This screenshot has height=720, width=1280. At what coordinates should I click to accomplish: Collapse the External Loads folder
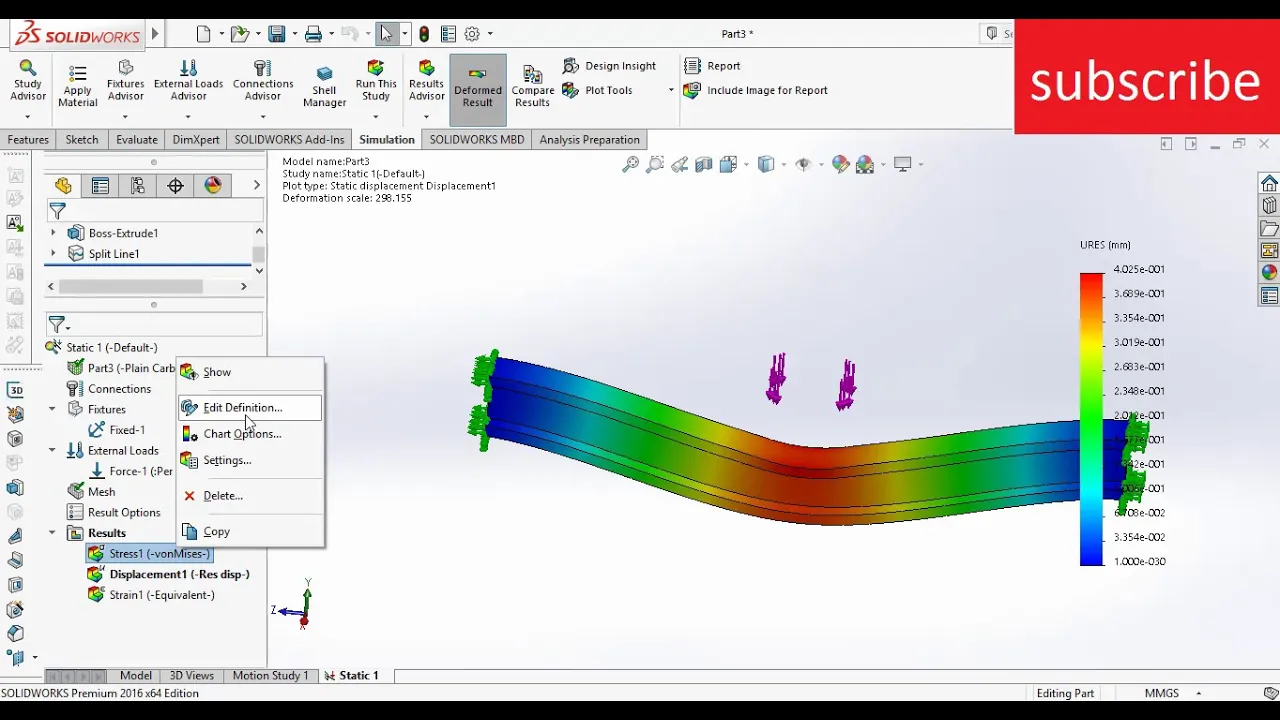(52, 450)
